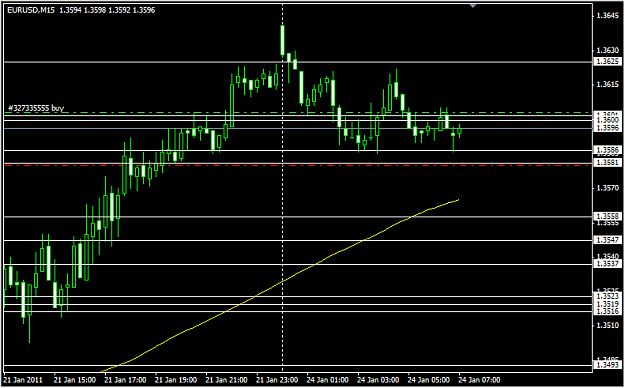Click the 21 Jan 17:00 time label
Screen dimensions: 625x388
[125, 380]
